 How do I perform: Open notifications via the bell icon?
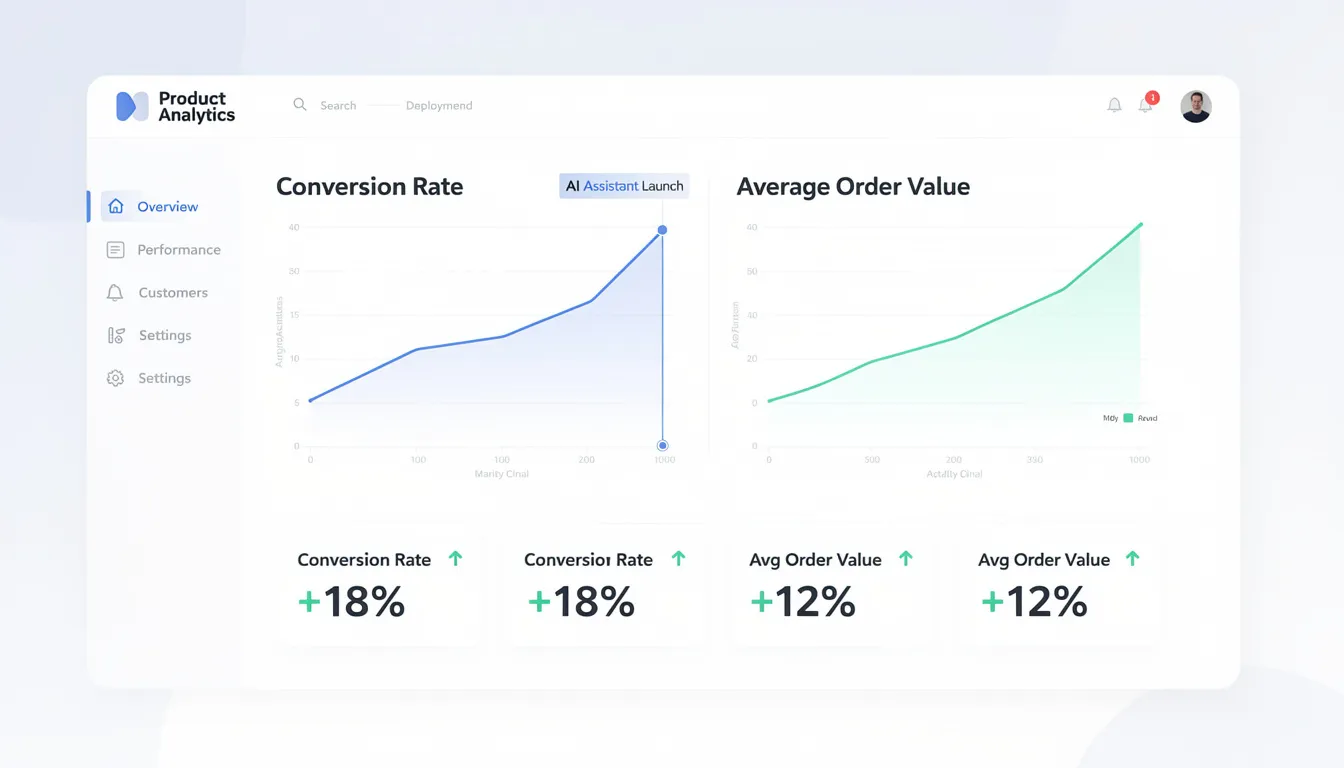coord(1145,104)
